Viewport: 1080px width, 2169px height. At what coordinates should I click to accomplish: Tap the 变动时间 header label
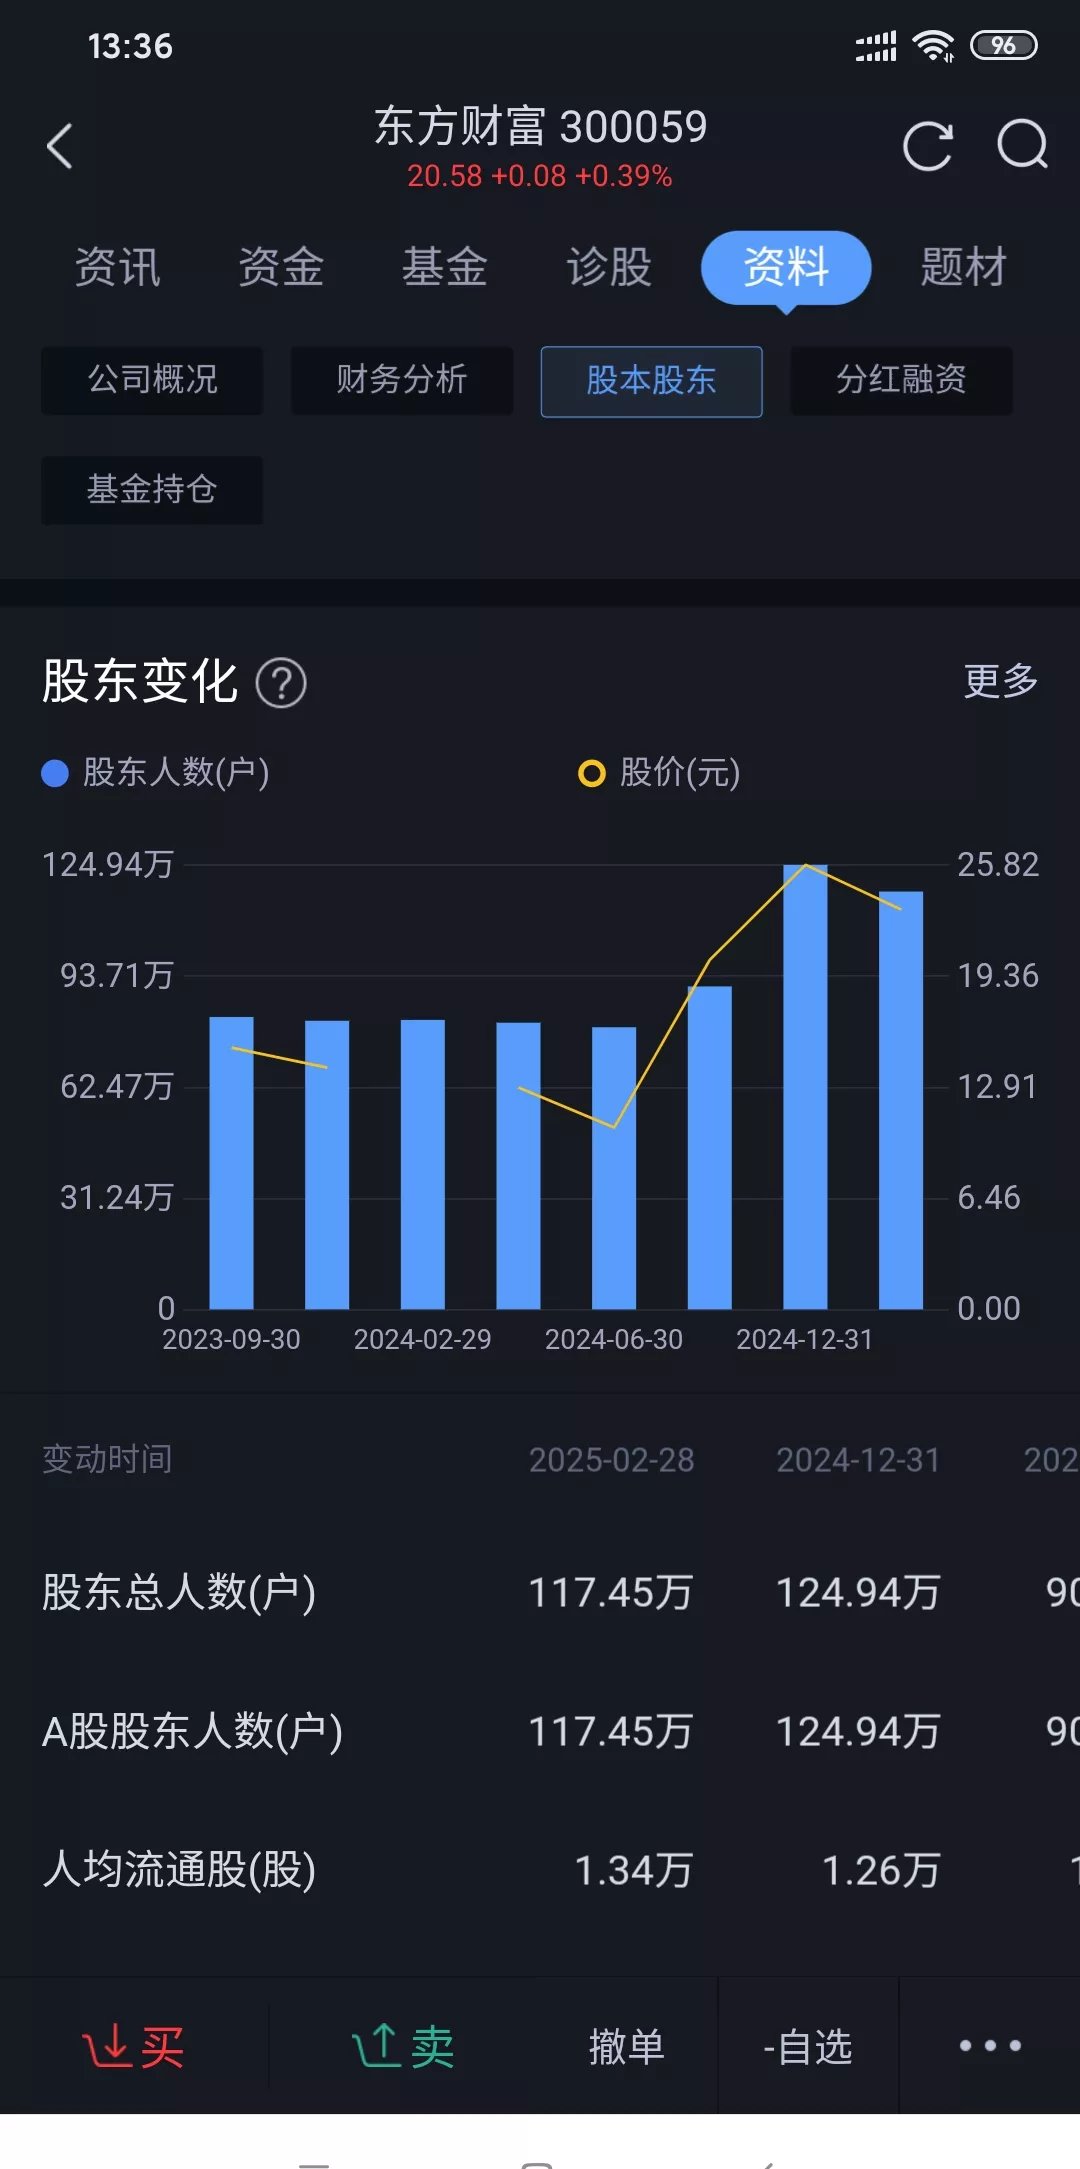(x=107, y=1459)
